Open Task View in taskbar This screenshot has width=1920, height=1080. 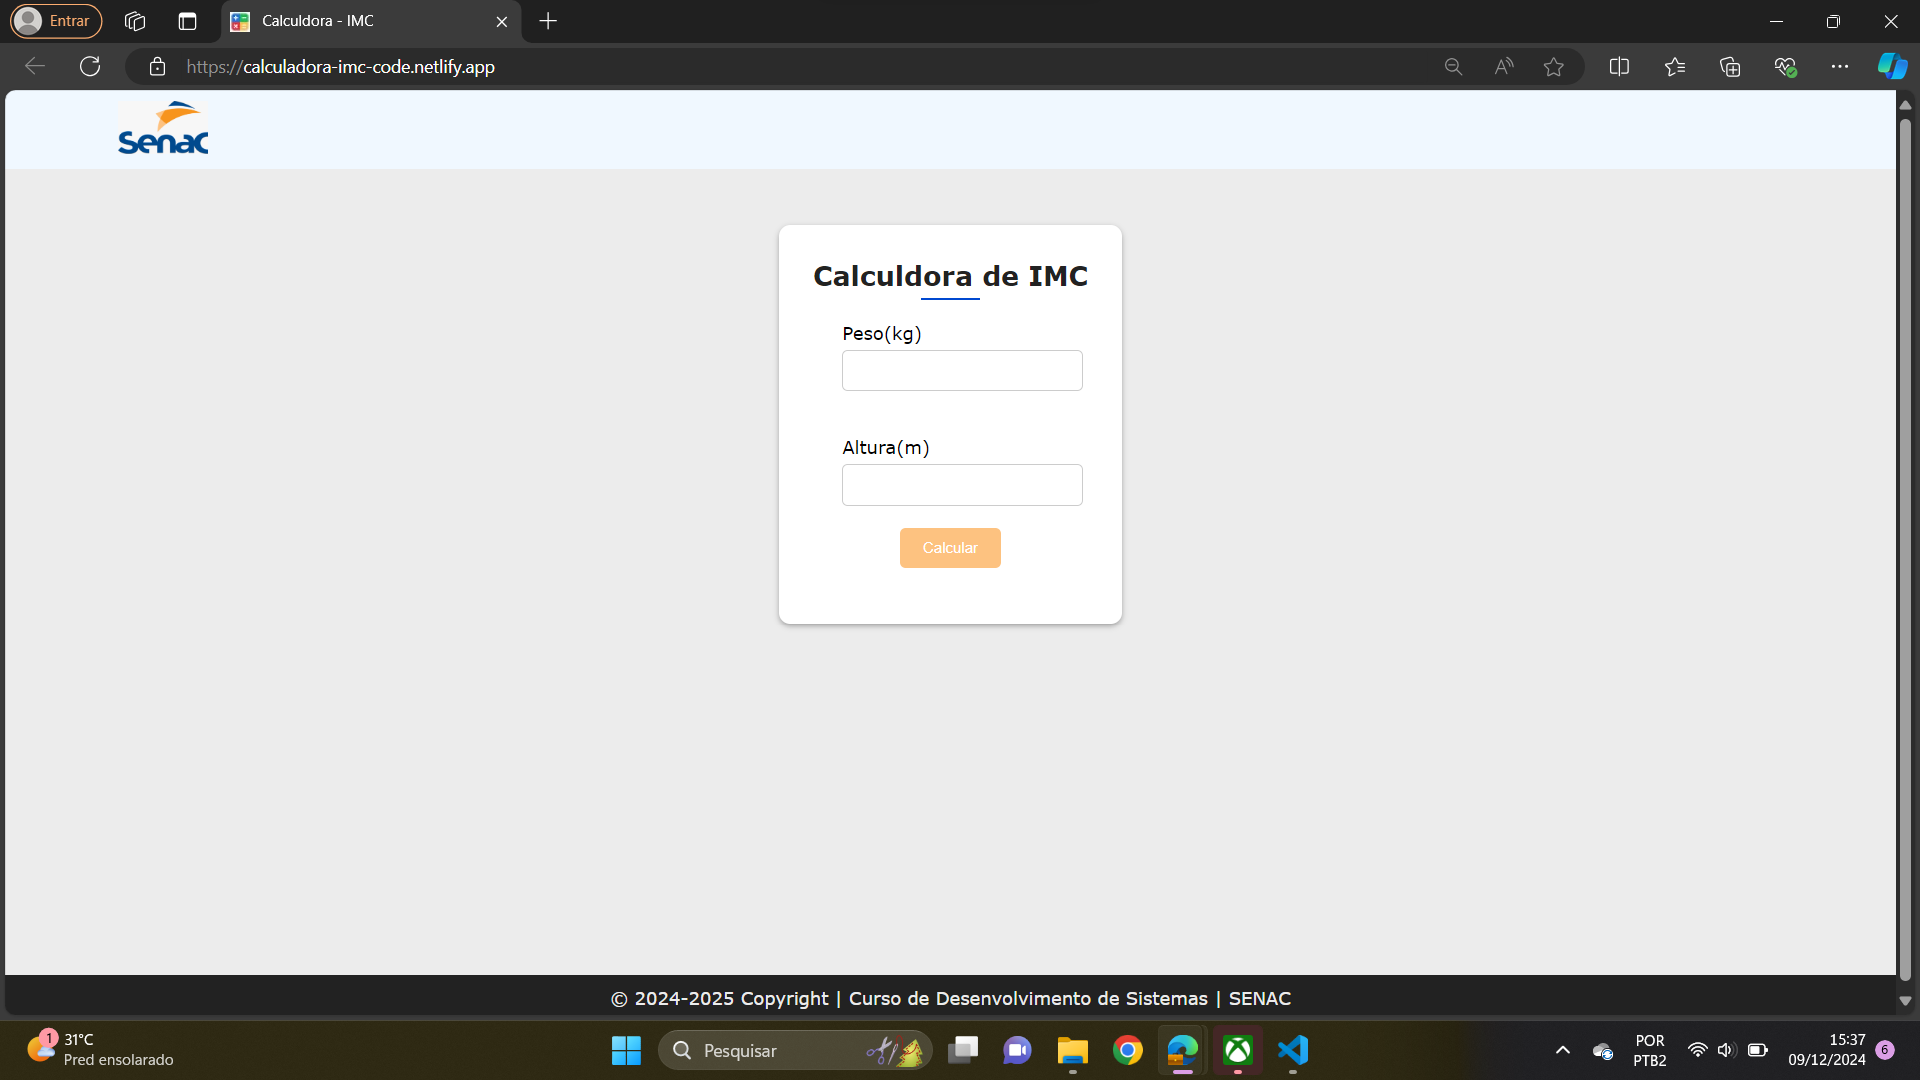pos(963,1050)
